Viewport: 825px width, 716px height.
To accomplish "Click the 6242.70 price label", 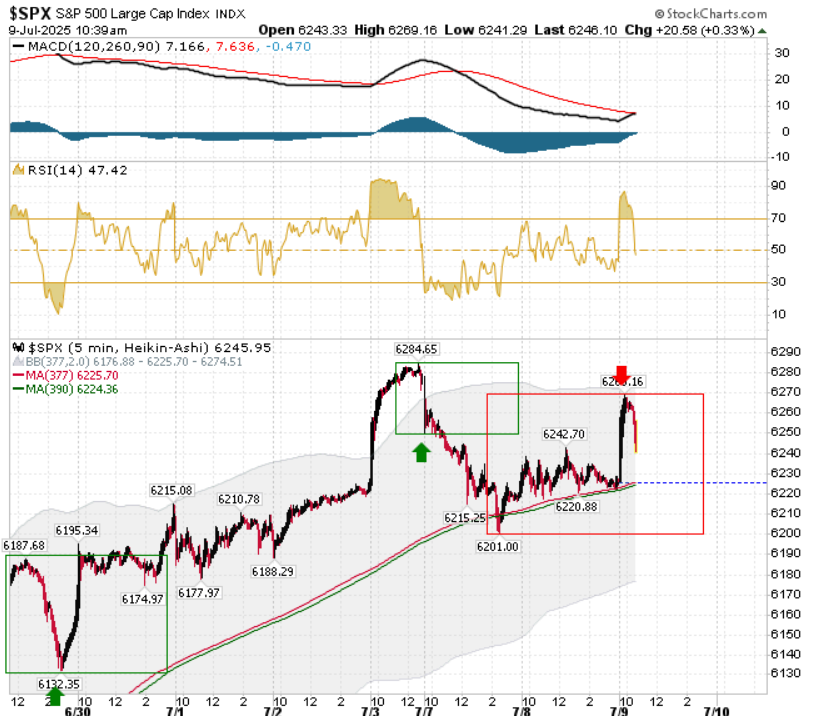I will tap(564, 434).
